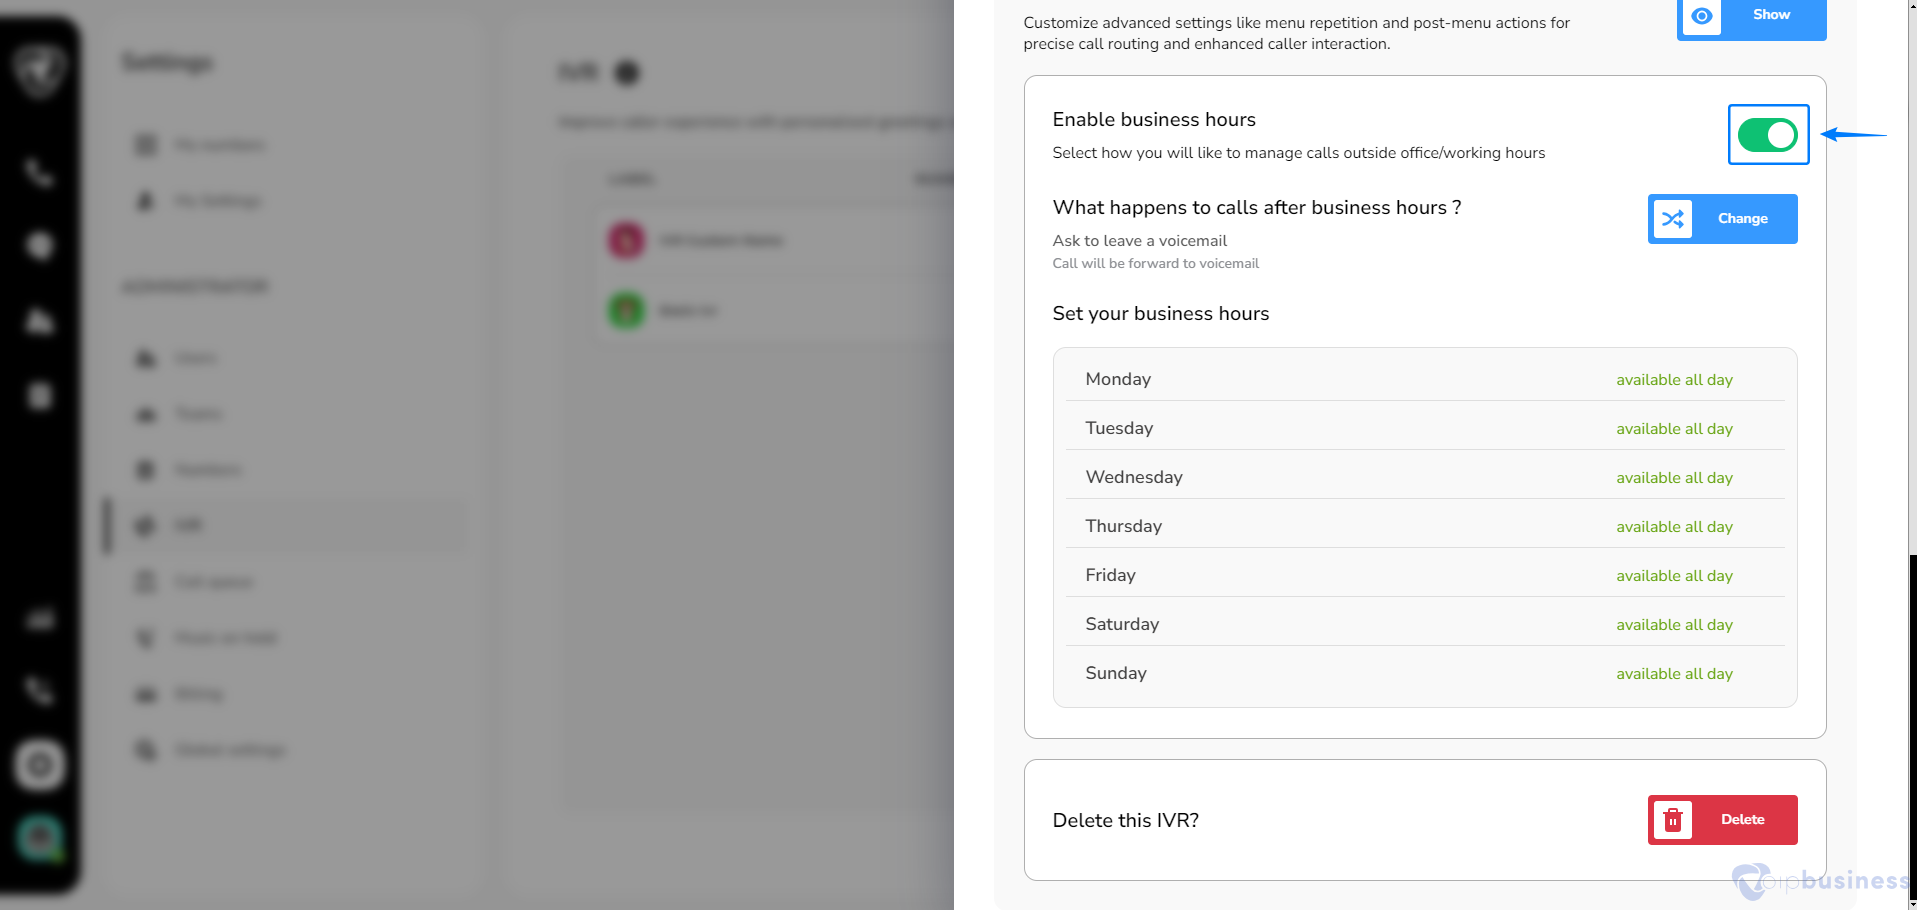This screenshot has width=1917, height=910.
Task: Click the page's vertical scrollbar thumb
Action: click(1912, 730)
